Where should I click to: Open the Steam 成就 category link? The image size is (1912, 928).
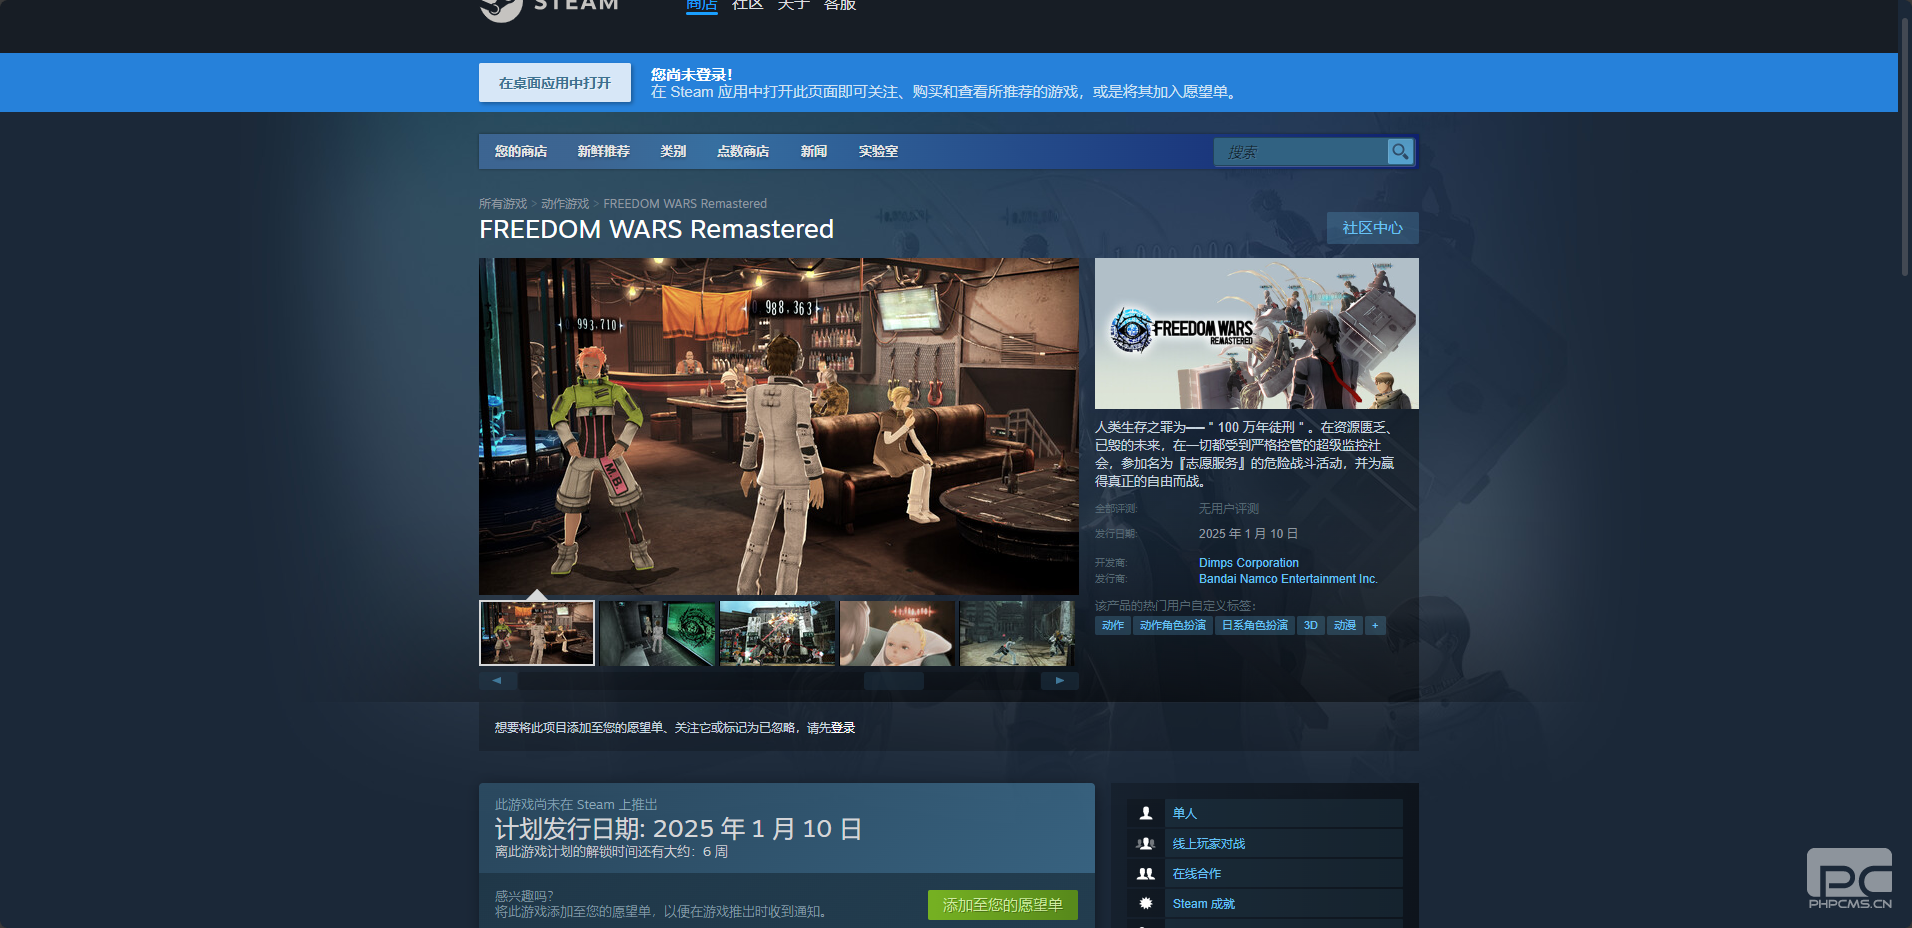(1204, 903)
